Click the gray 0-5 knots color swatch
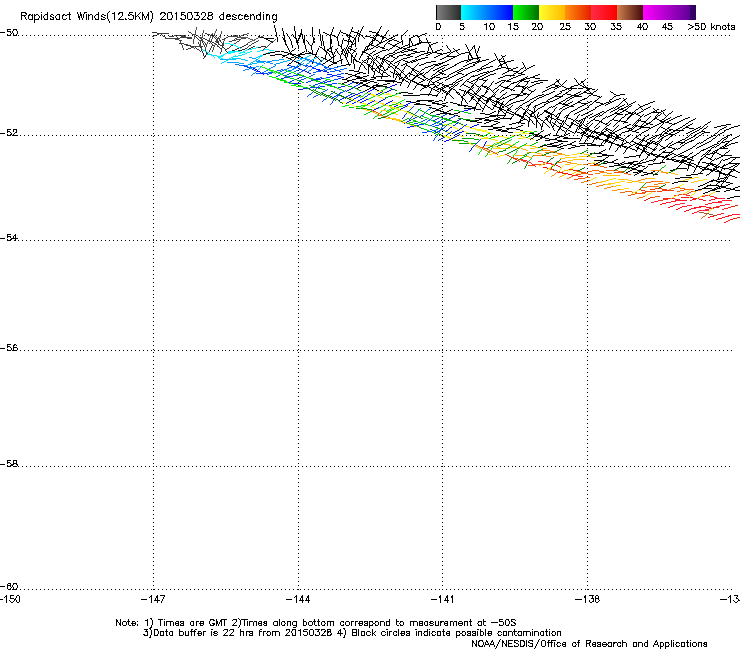Viewport: 740px width, 650px height. point(448,12)
